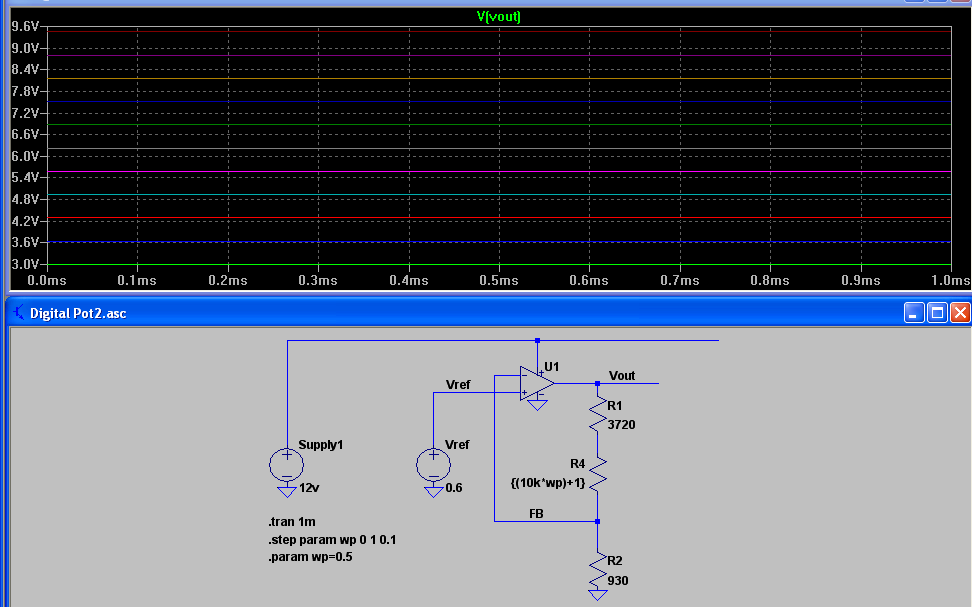Click the 0.5ms time axis label
Image resolution: width=972 pixels, height=607 pixels.
coord(498,280)
